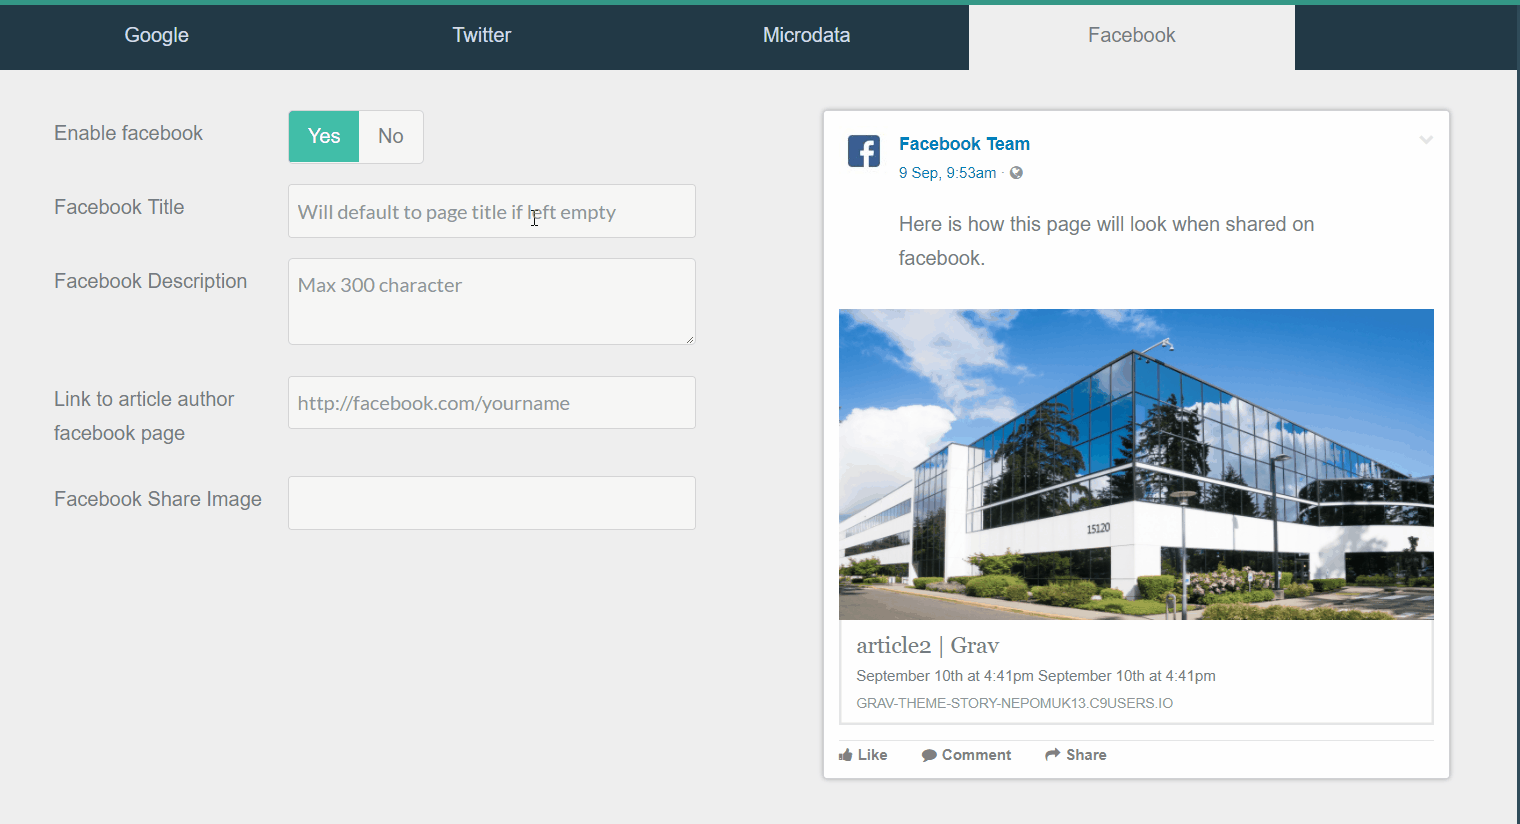This screenshot has width=1520, height=824.
Task: Click the building preview image
Action: pyautogui.click(x=1136, y=464)
